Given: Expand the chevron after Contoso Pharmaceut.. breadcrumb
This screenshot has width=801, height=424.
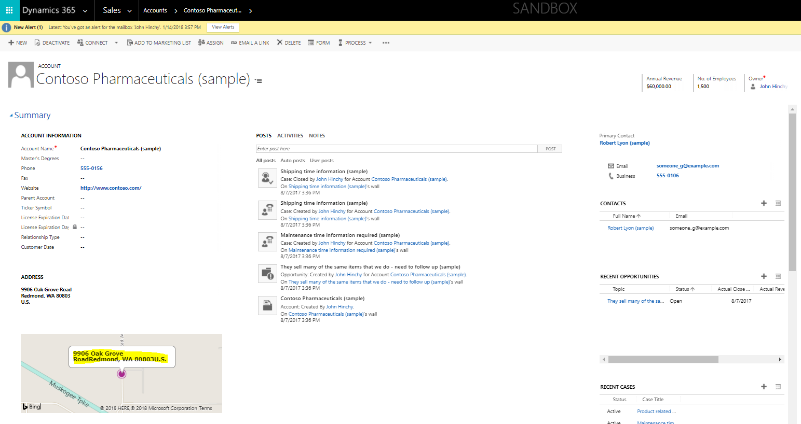Looking at the screenshot, I should [x=250, y=11].
